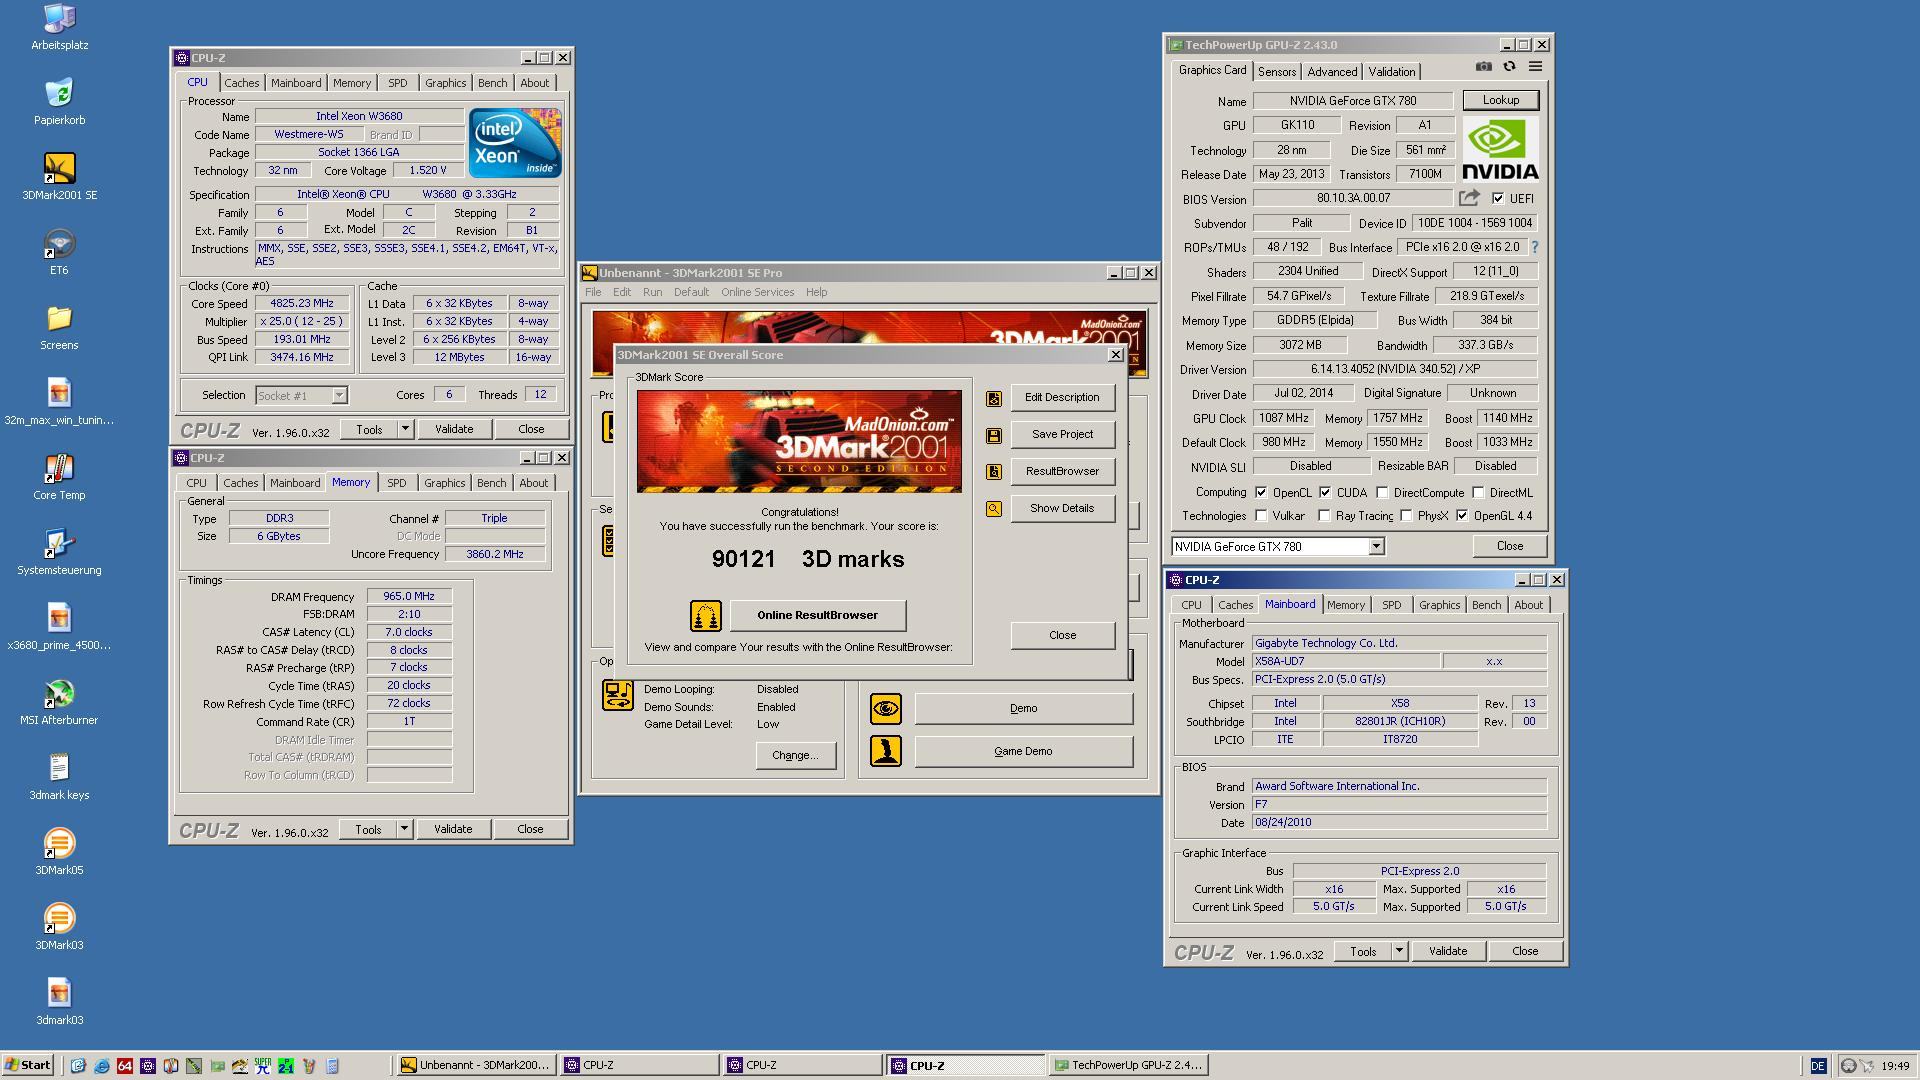Select the Core Temp desktop shortcut

click(59, 476)
